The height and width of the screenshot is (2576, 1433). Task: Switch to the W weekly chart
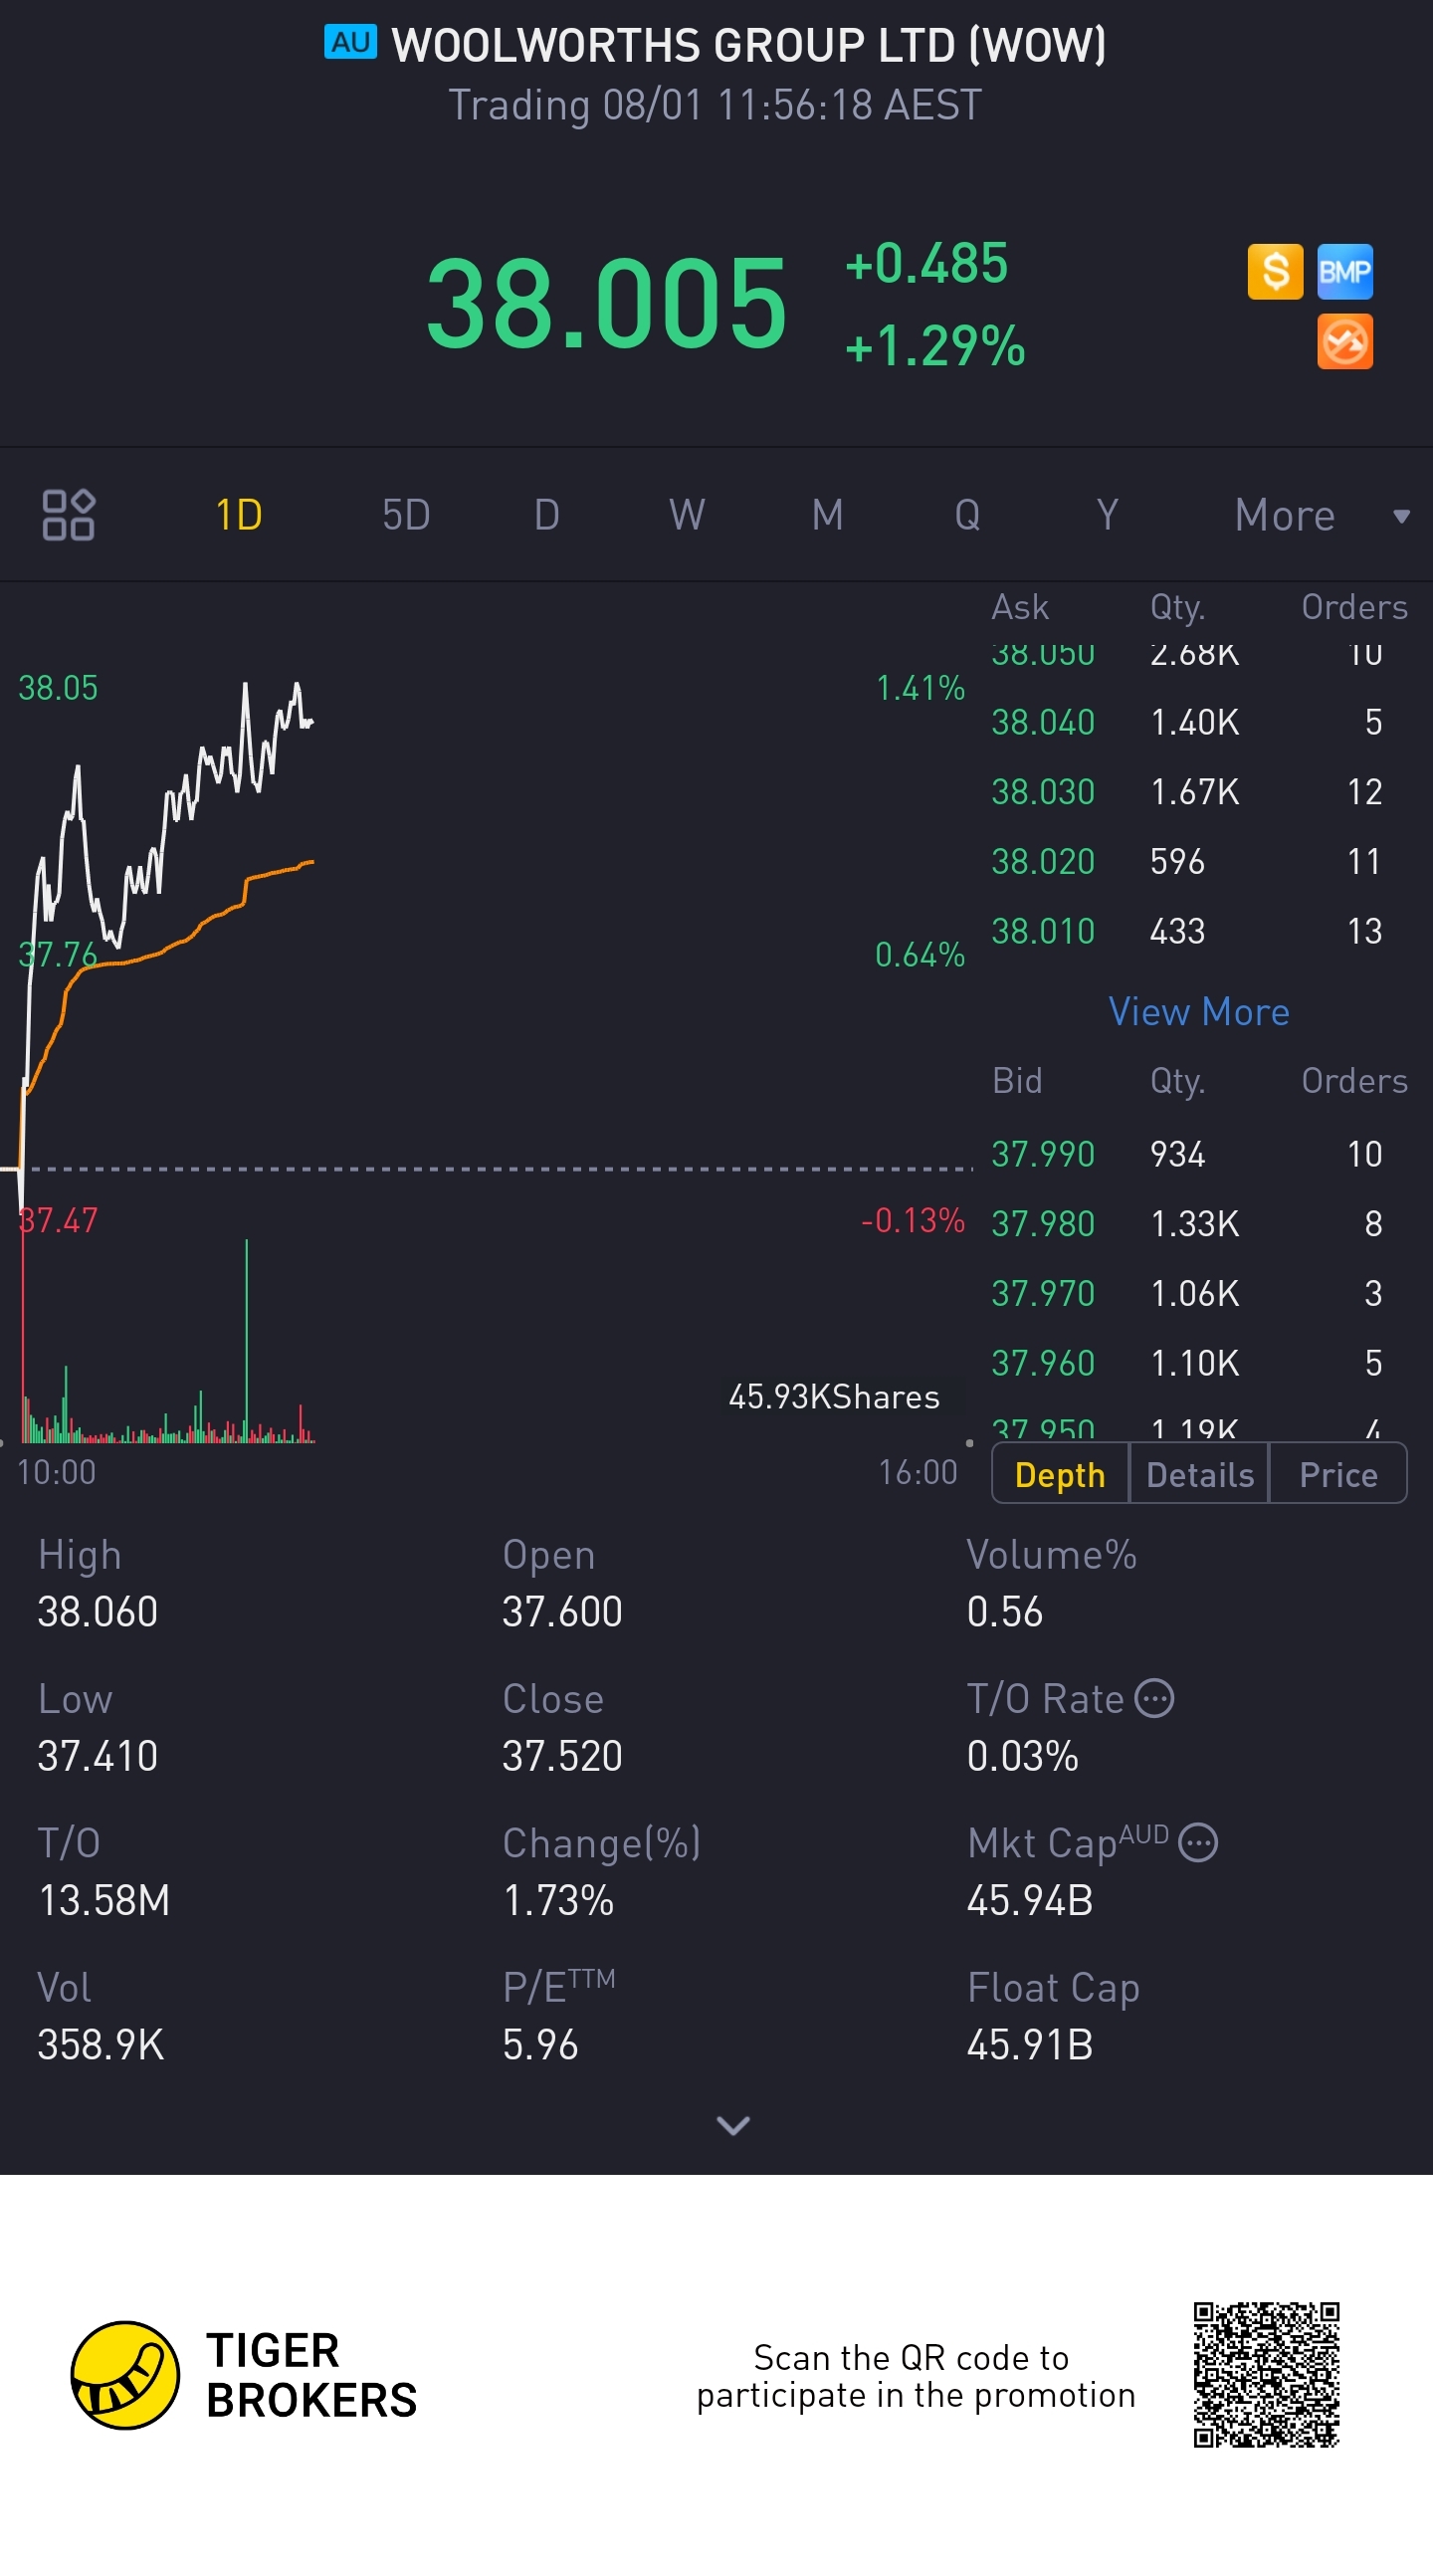click(687, 515)
